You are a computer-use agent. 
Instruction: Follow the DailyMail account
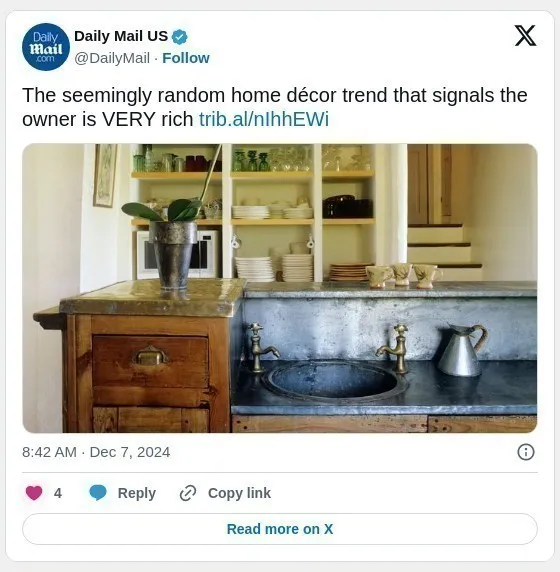[186, 58]
